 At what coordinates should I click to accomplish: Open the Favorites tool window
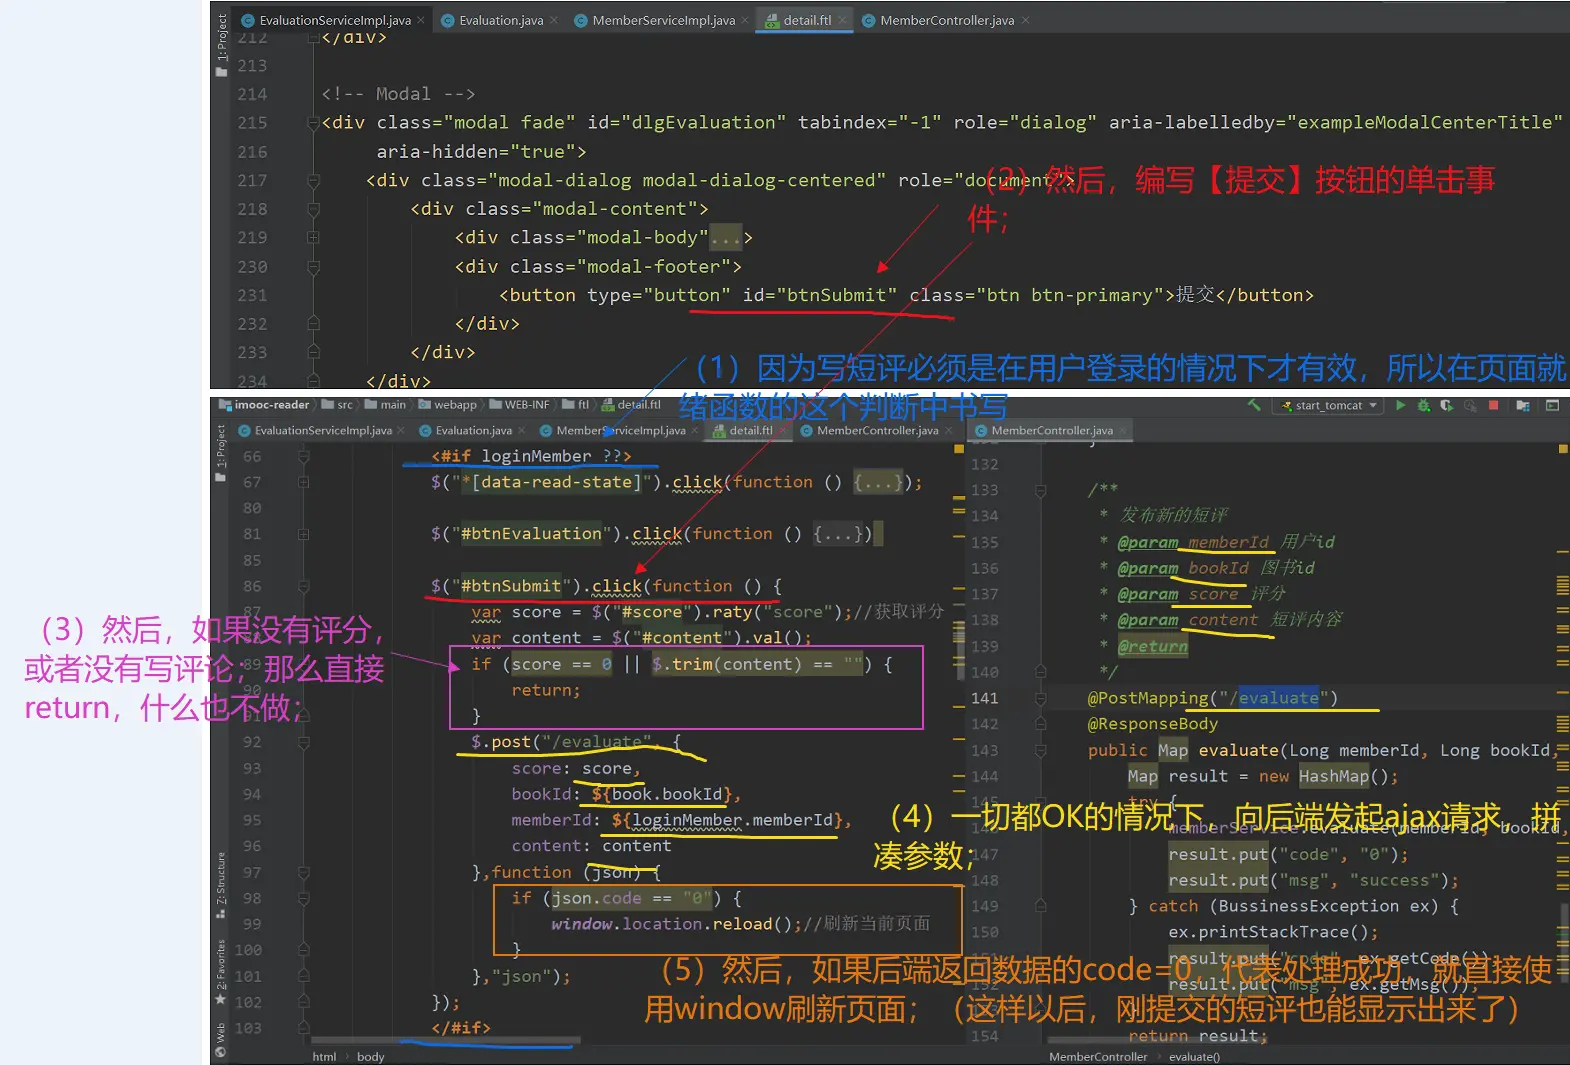[220, 964]
